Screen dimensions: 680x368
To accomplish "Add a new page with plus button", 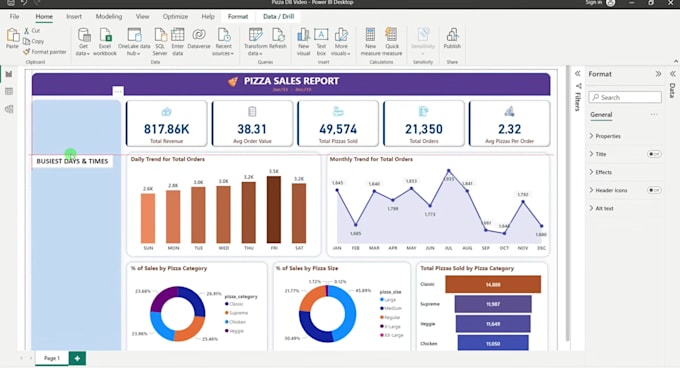I will 77,358.
